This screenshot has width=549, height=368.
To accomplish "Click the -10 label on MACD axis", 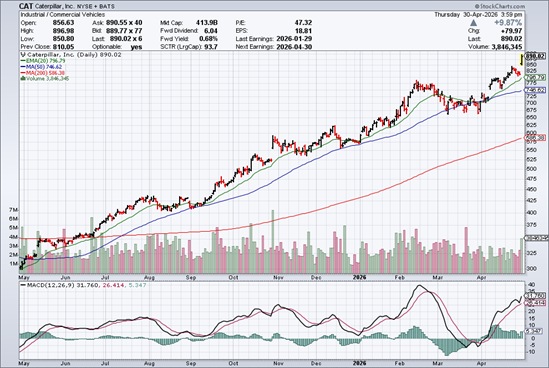I will pos(530,352).
